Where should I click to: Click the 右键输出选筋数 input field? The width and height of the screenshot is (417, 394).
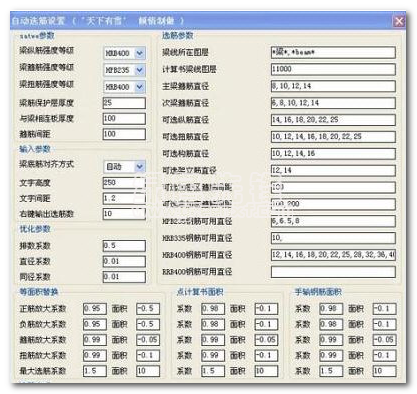tap(124, 214)
